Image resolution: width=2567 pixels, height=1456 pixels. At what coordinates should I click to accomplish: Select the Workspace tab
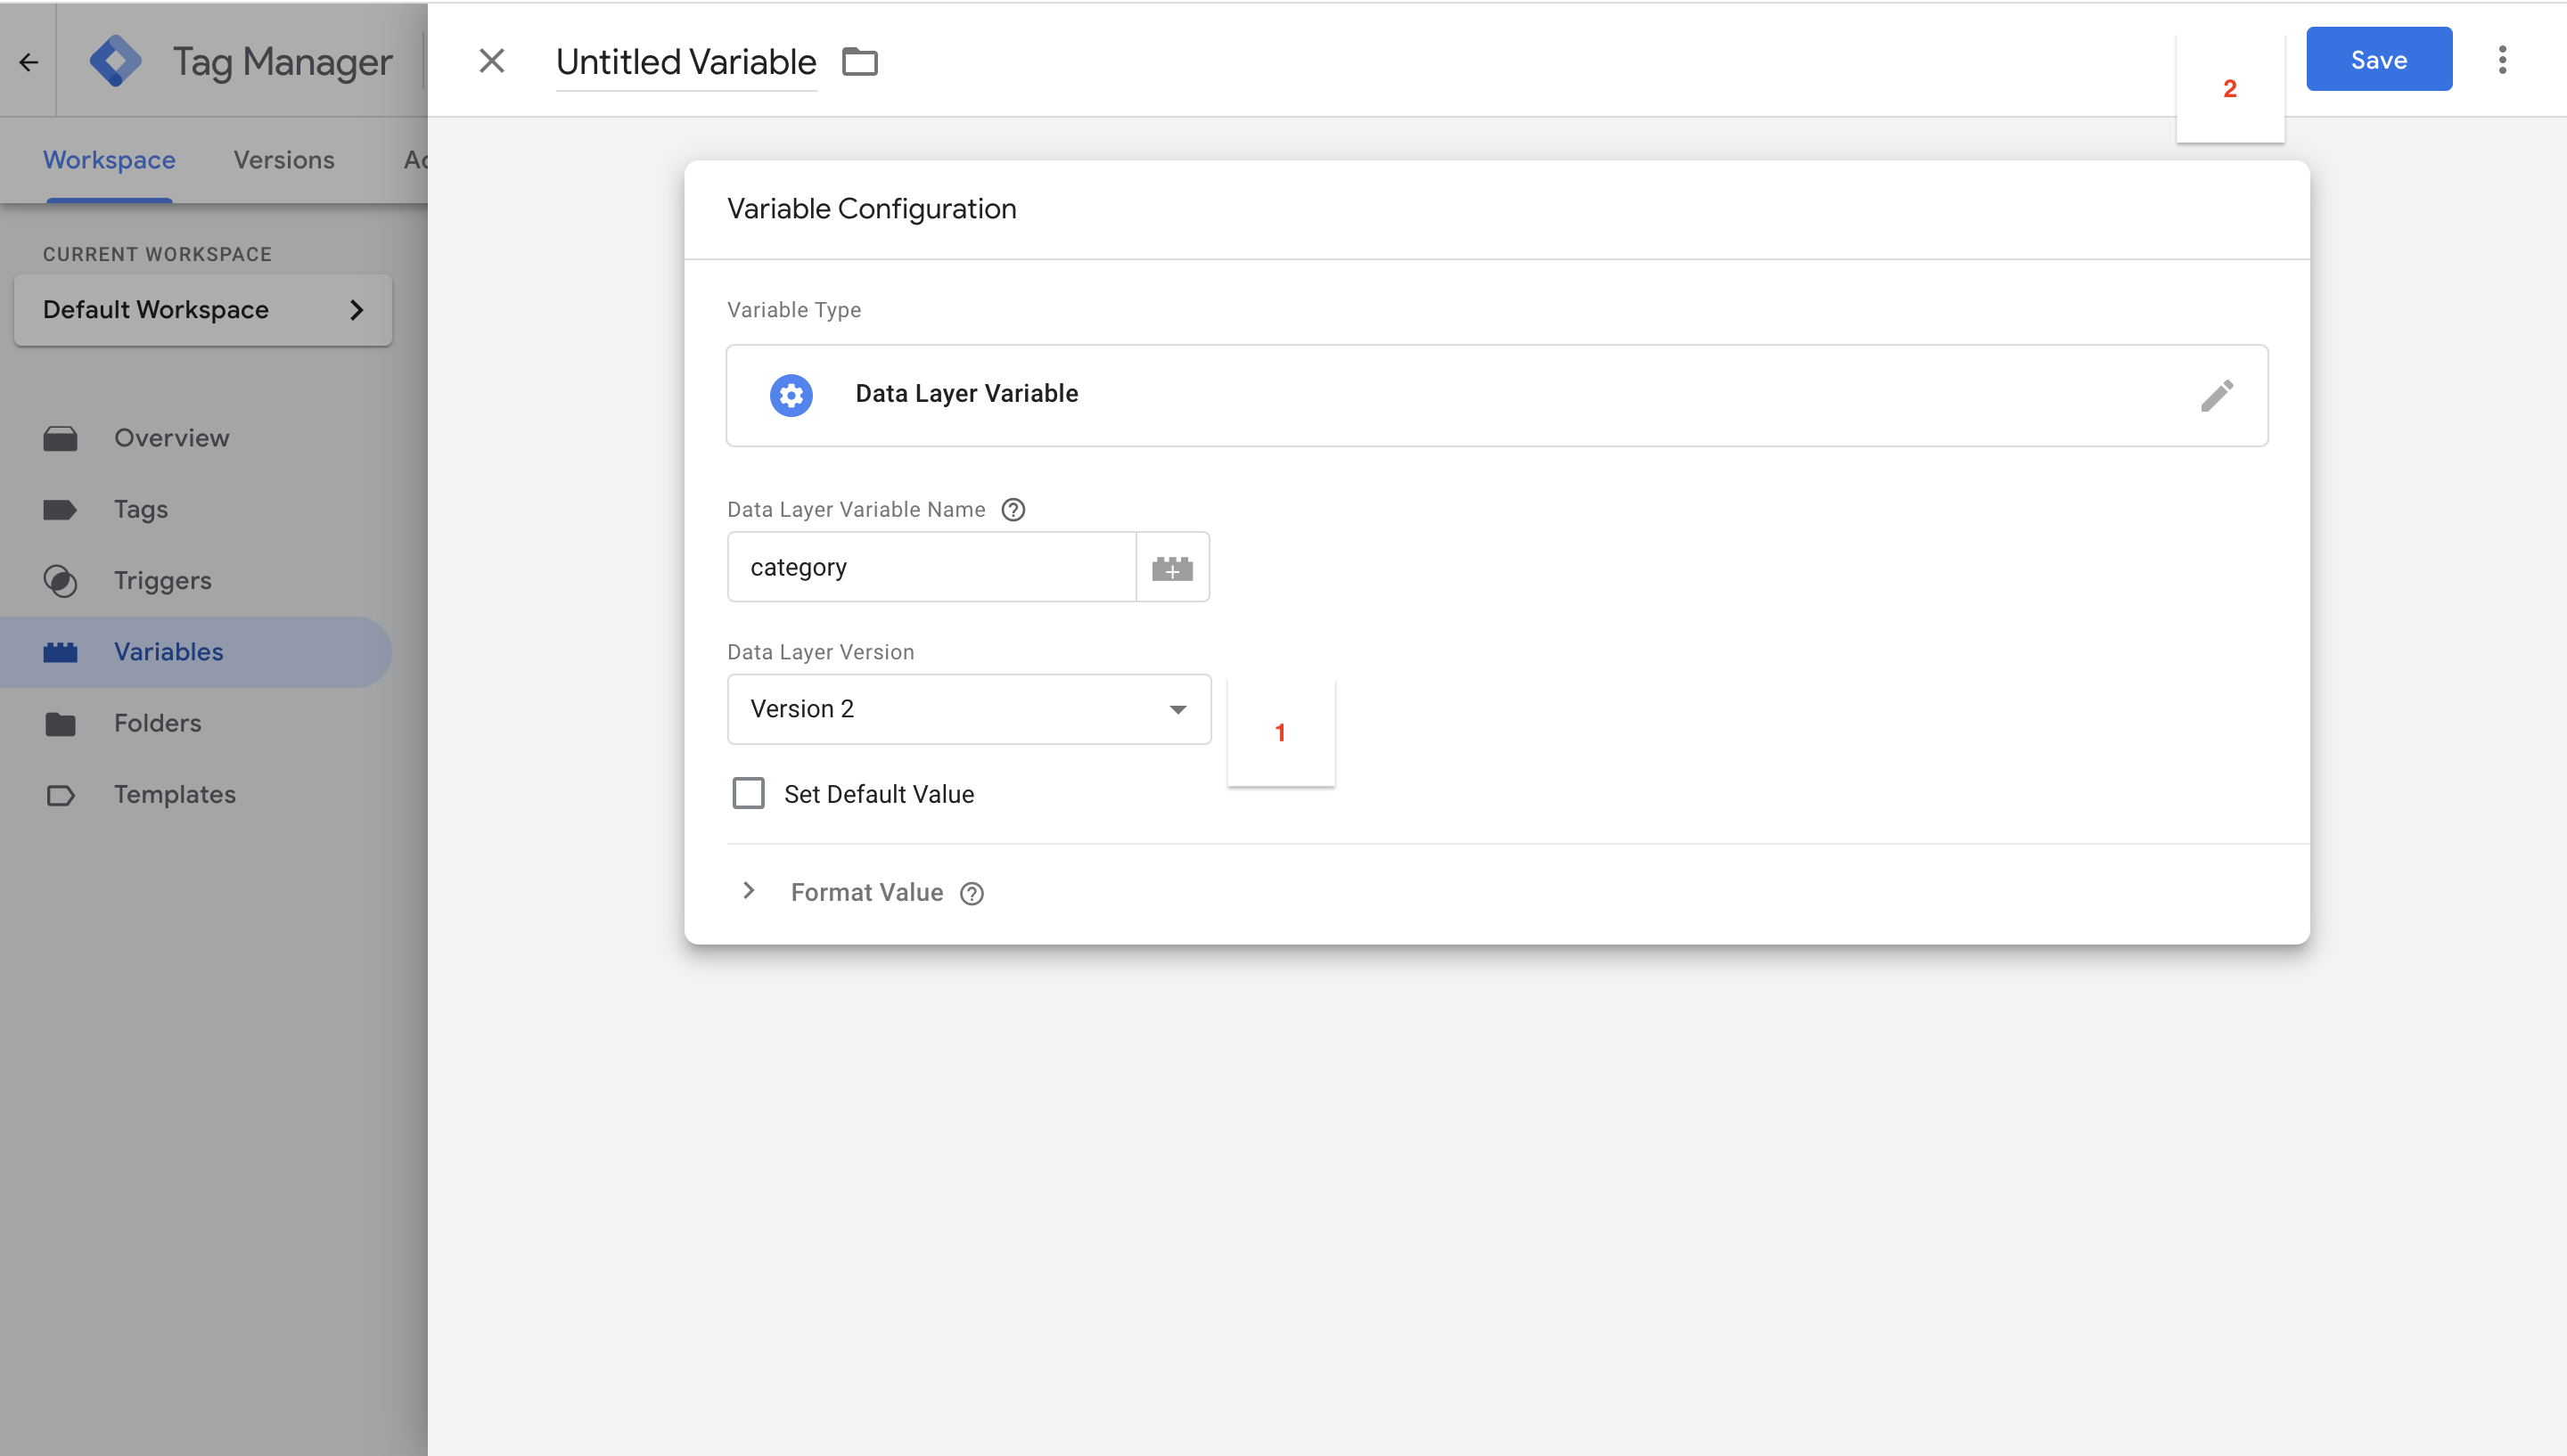coord(109,160)
